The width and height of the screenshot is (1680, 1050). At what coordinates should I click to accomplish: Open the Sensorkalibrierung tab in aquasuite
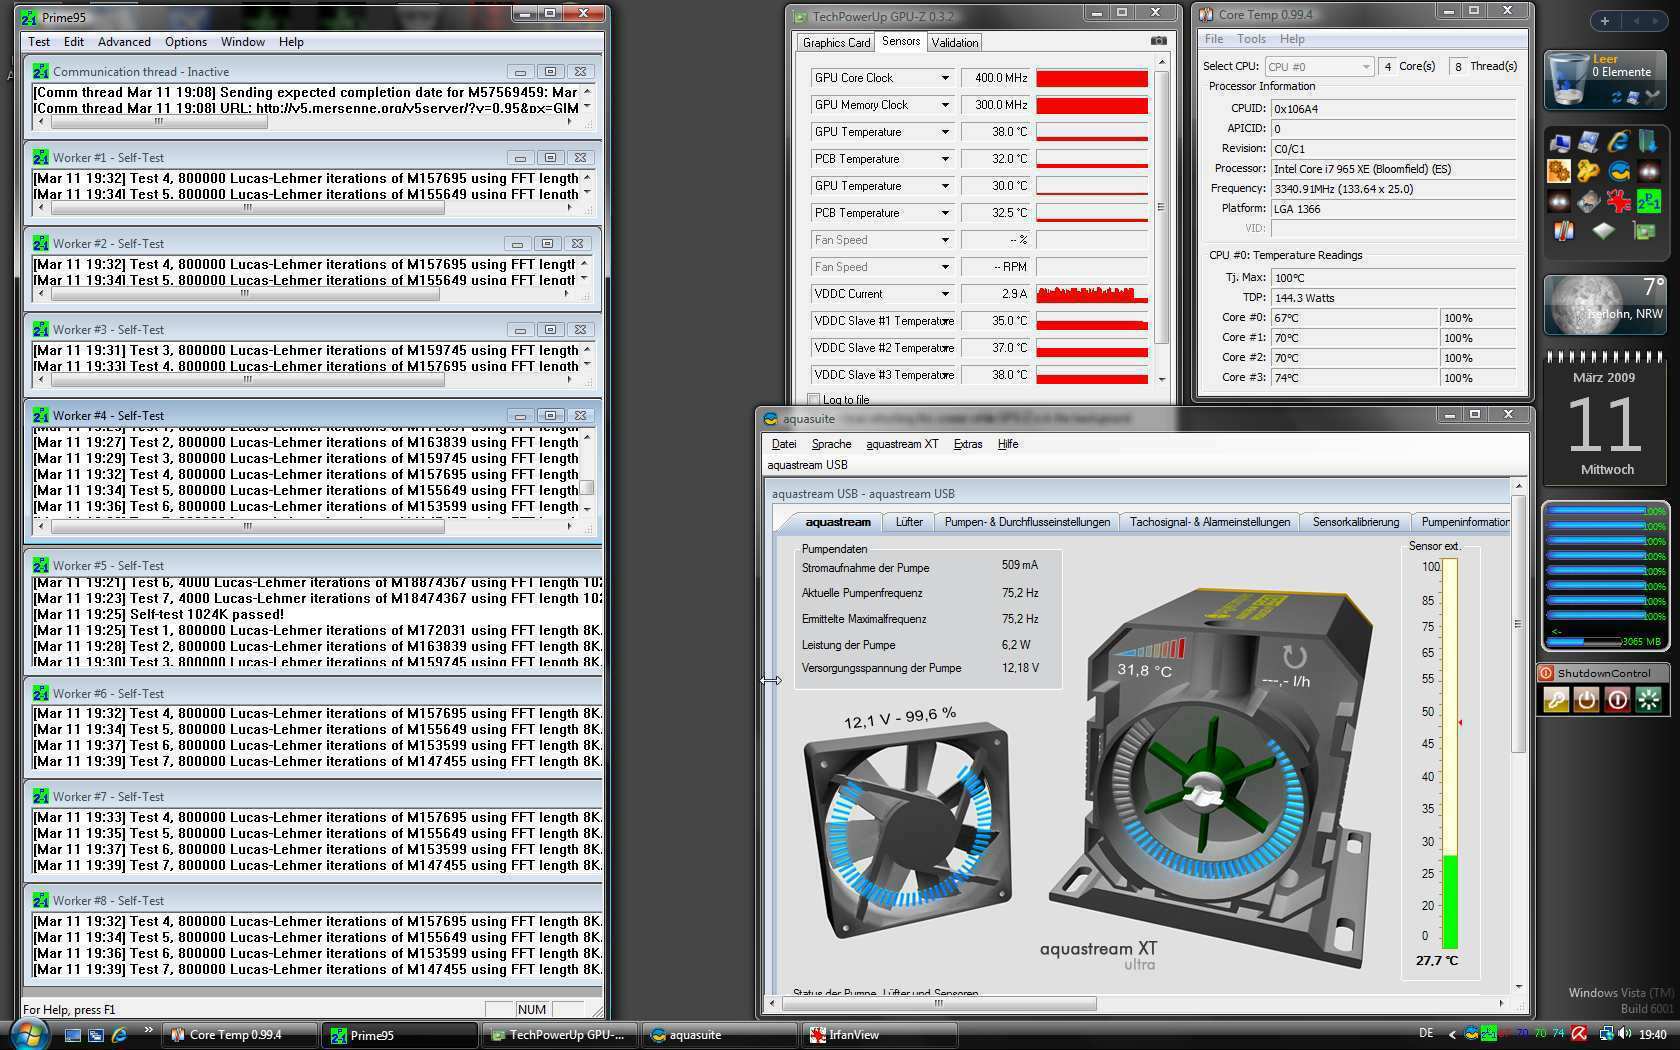1356,522
